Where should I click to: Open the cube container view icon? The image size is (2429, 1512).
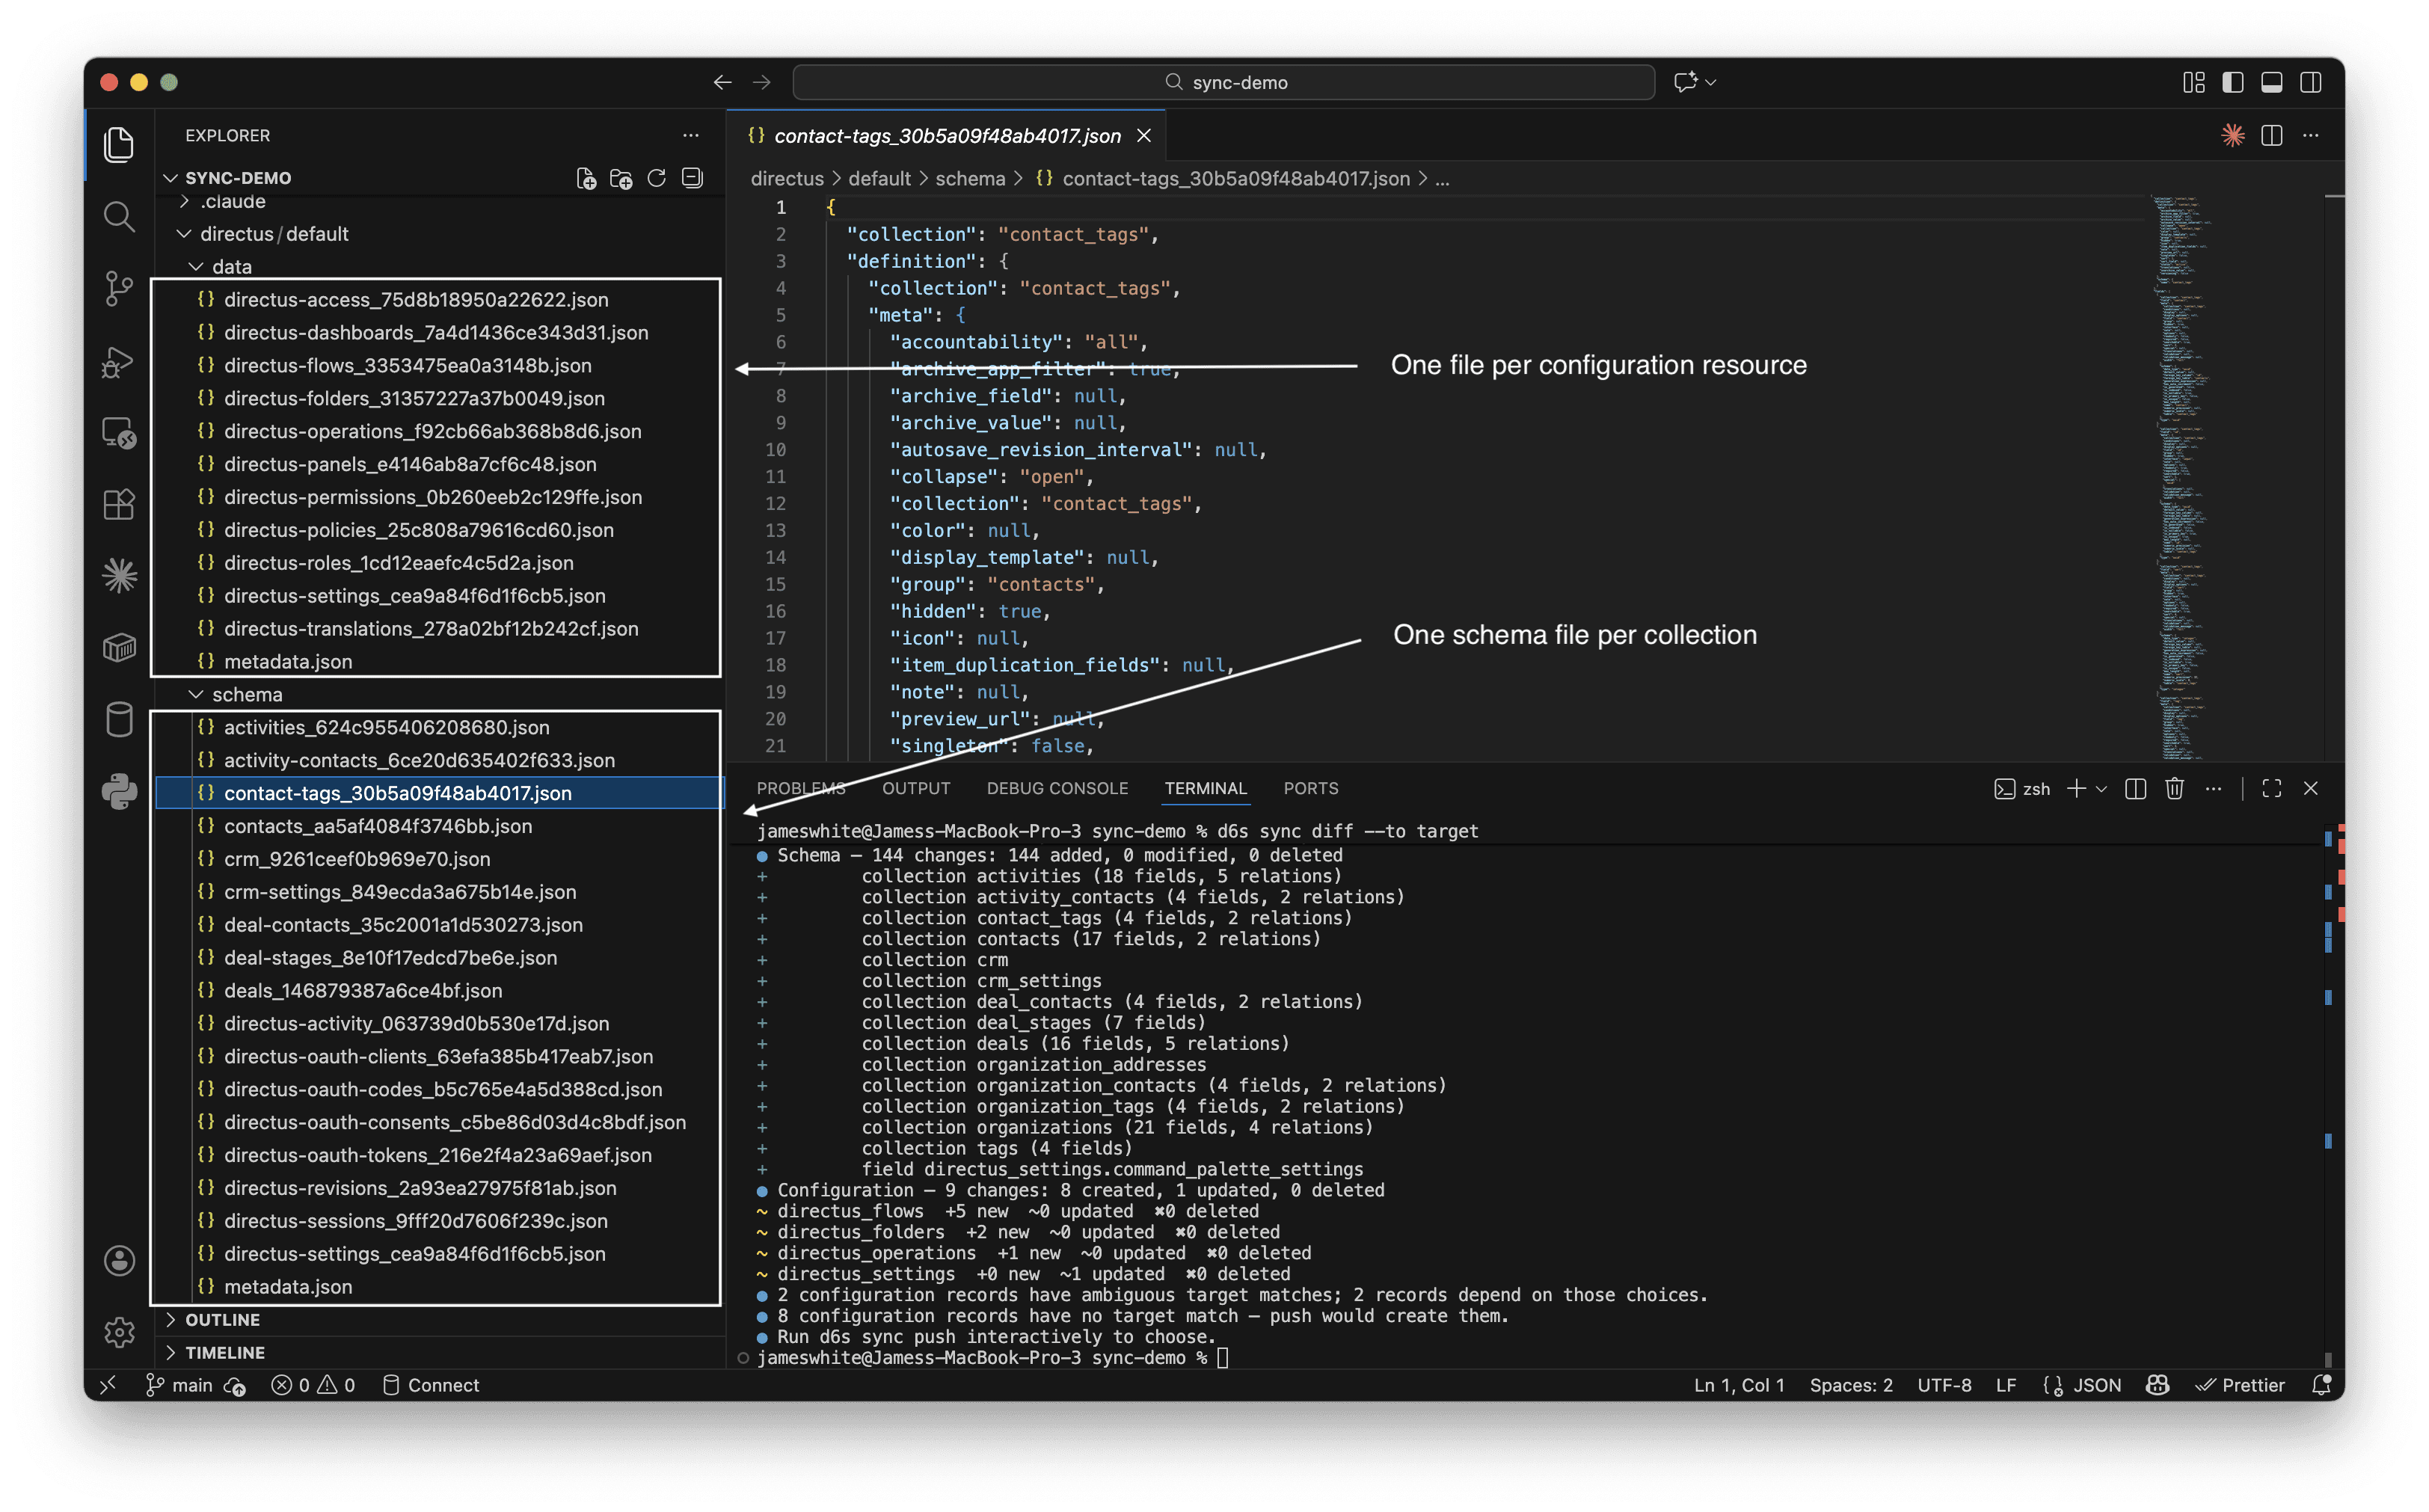click(119, 648)
